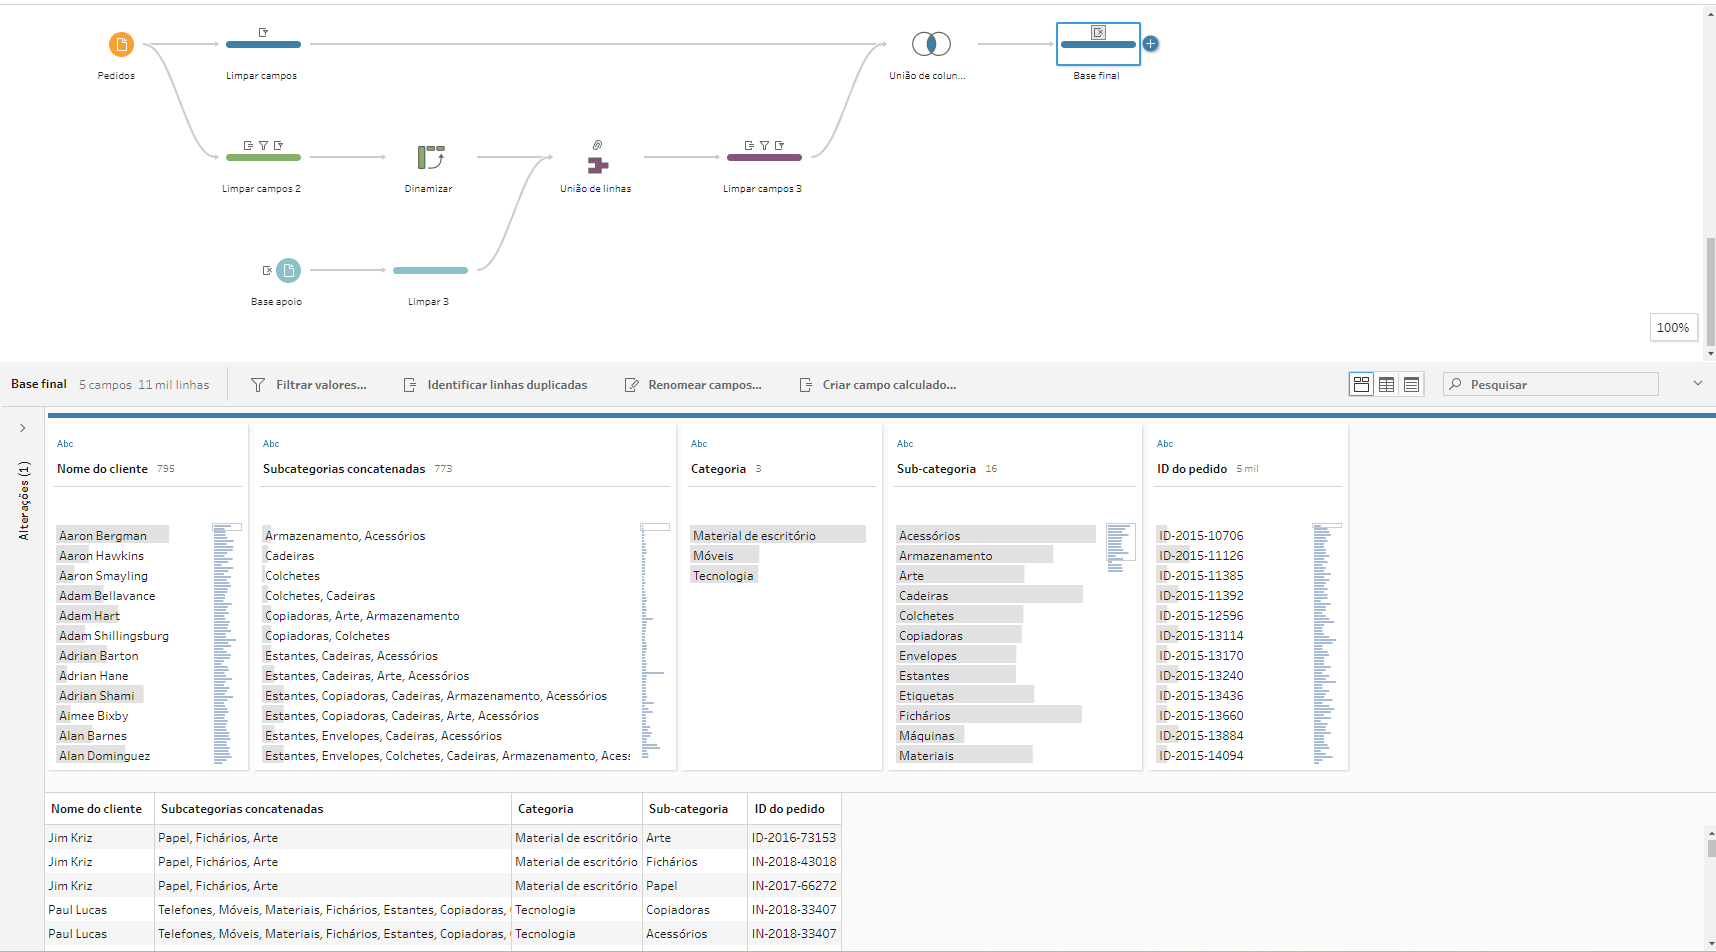
Task: Expand the Alterações side panel
Action: click(x=23, y=428)
